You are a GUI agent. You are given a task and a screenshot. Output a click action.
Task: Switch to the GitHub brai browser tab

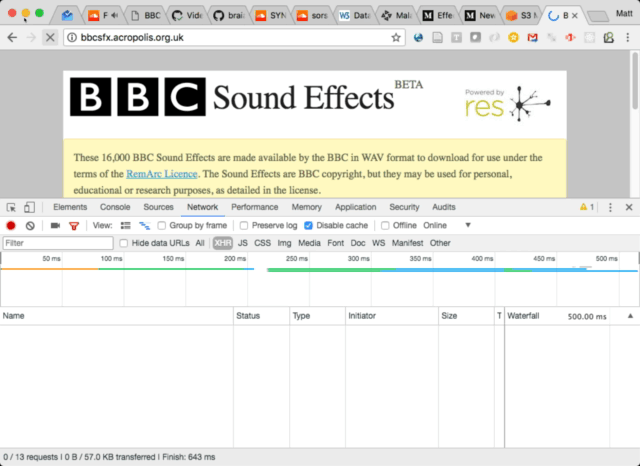(x=230, y=16)
